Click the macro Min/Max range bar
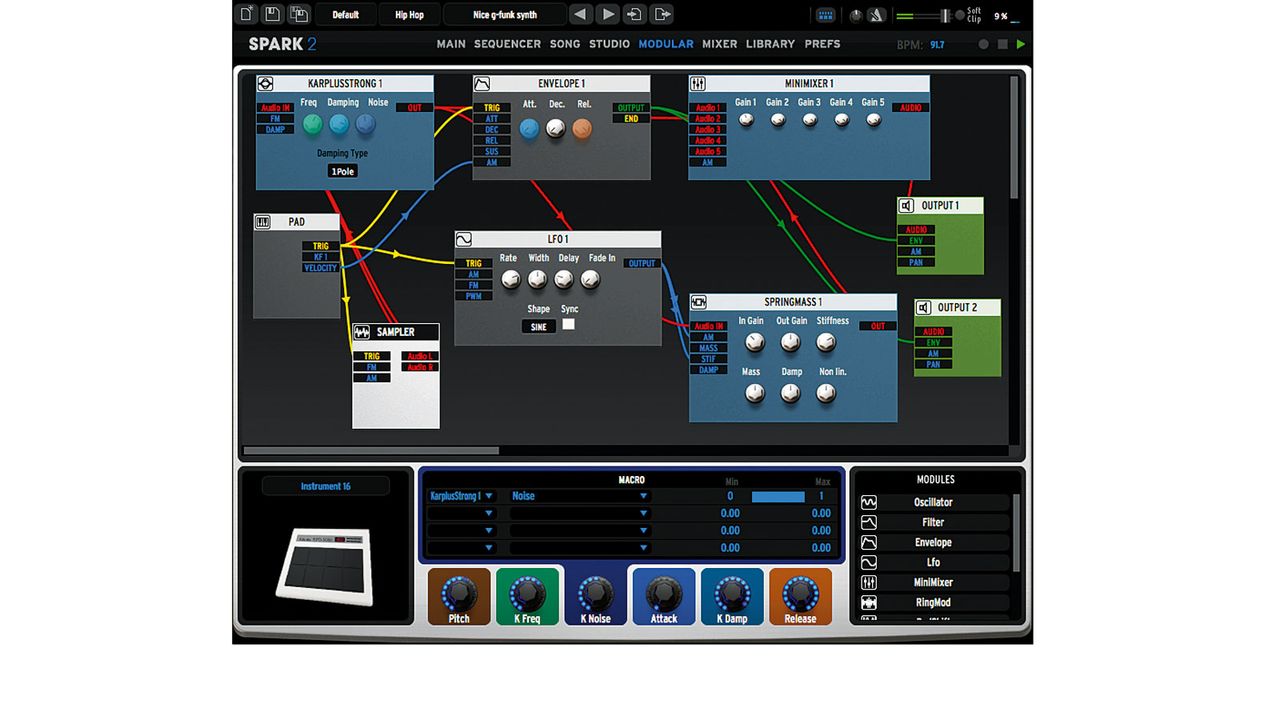The image size is (1280, 720). click(x=778, y=496)
